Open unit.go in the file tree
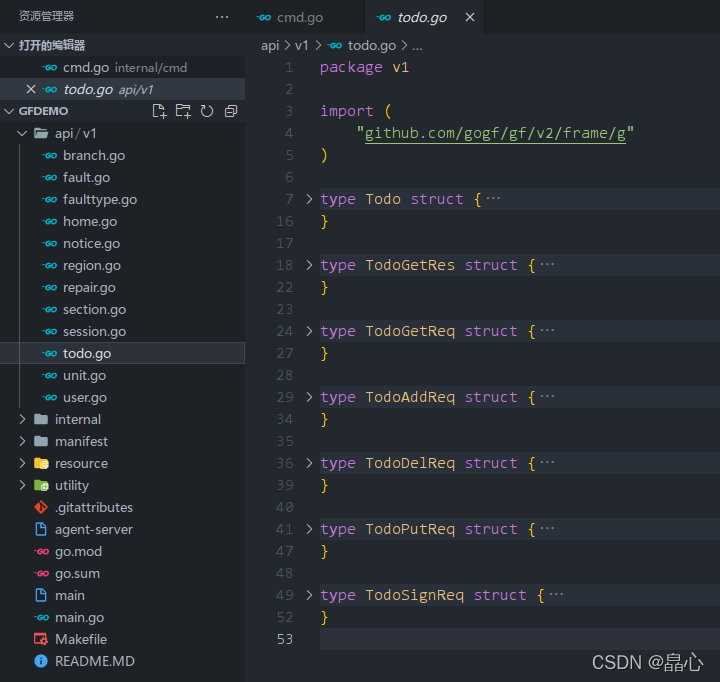720x682 pixels. pyautogui.click(x=122, y=376)
